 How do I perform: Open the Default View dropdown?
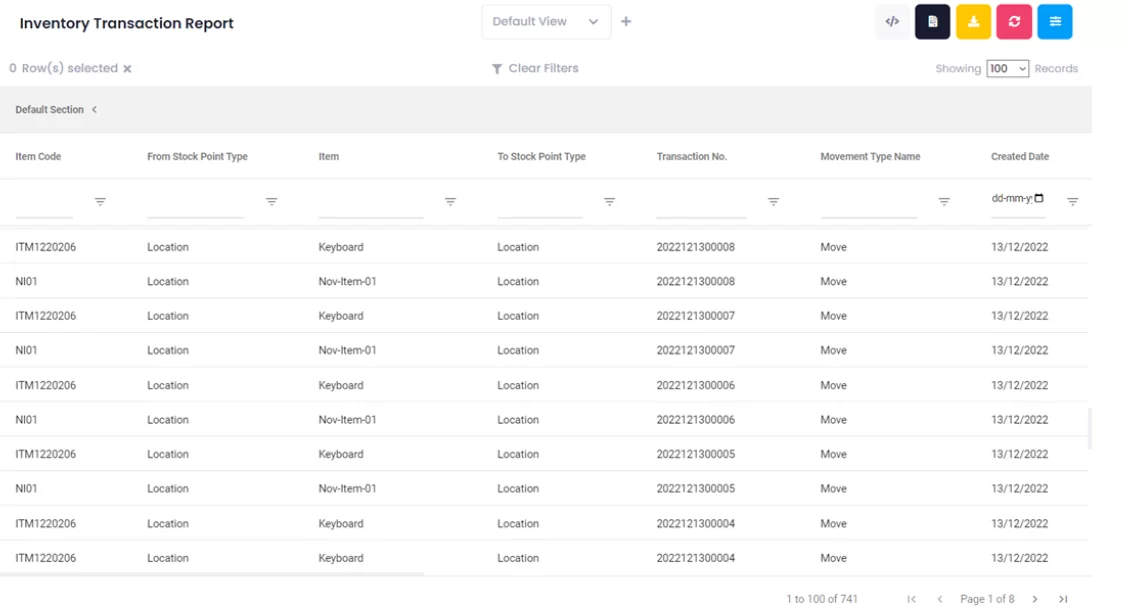tap(546, 22)
